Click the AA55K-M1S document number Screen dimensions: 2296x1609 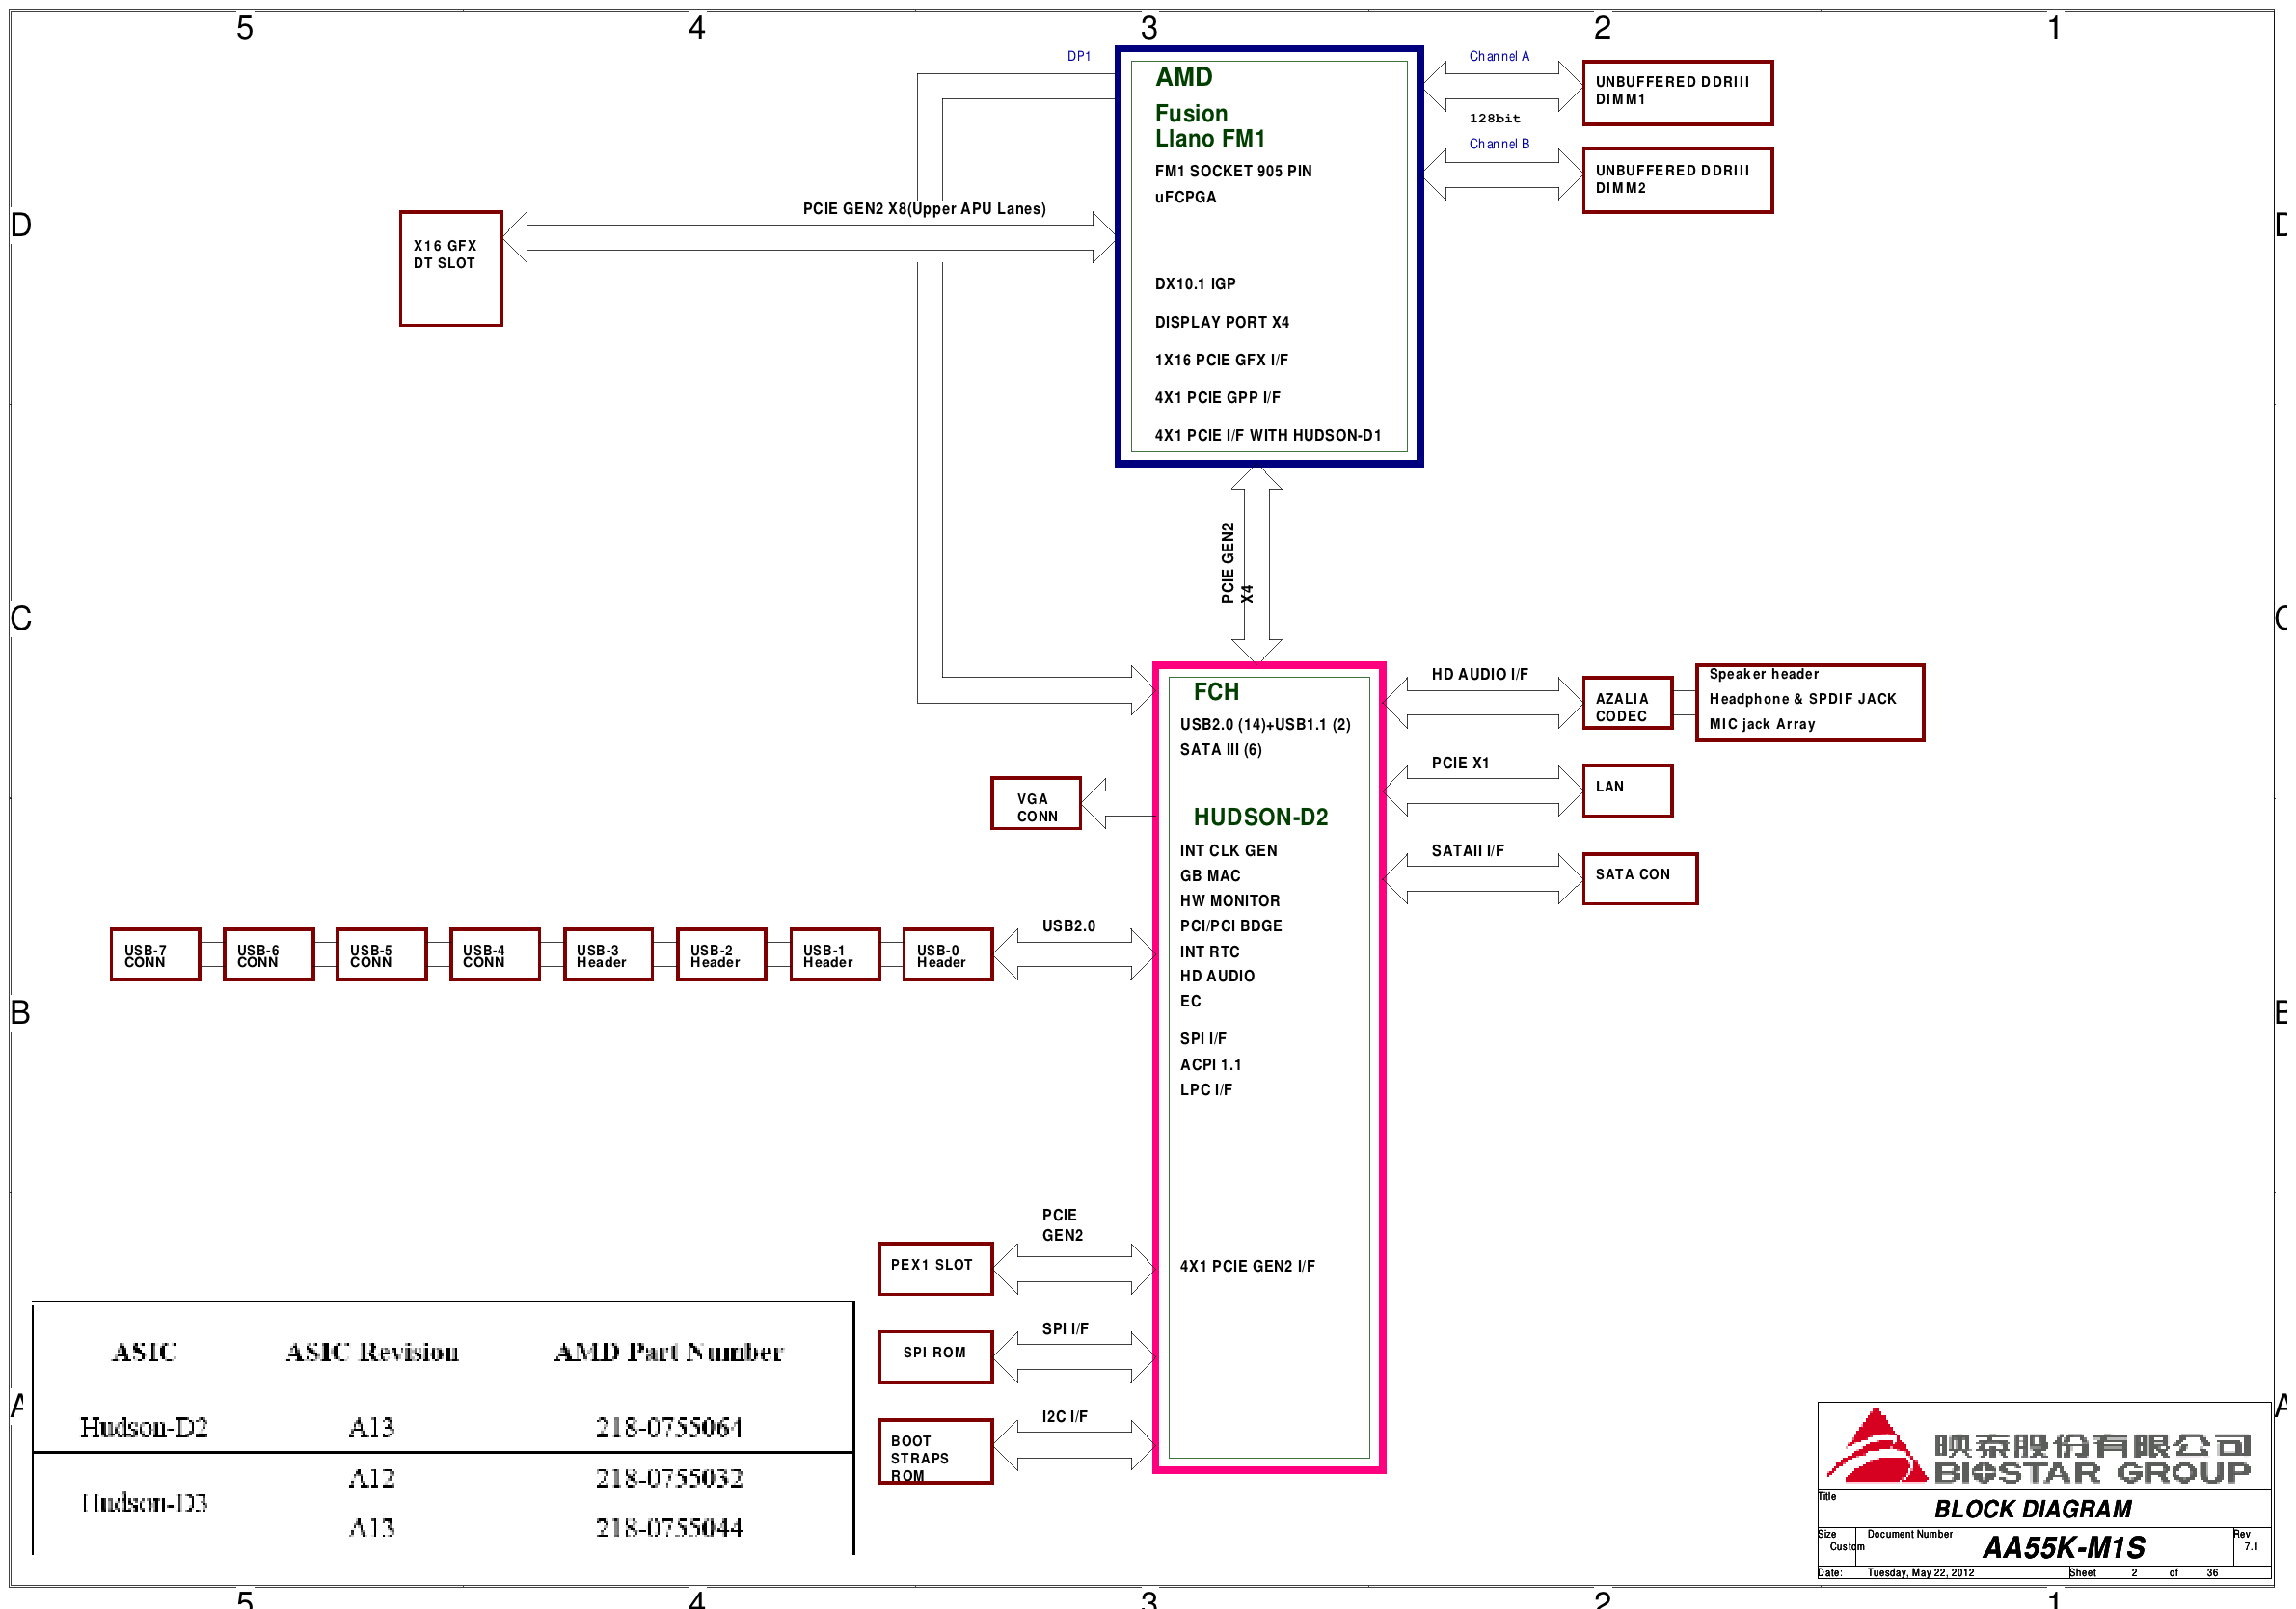click(2063, 1548)
